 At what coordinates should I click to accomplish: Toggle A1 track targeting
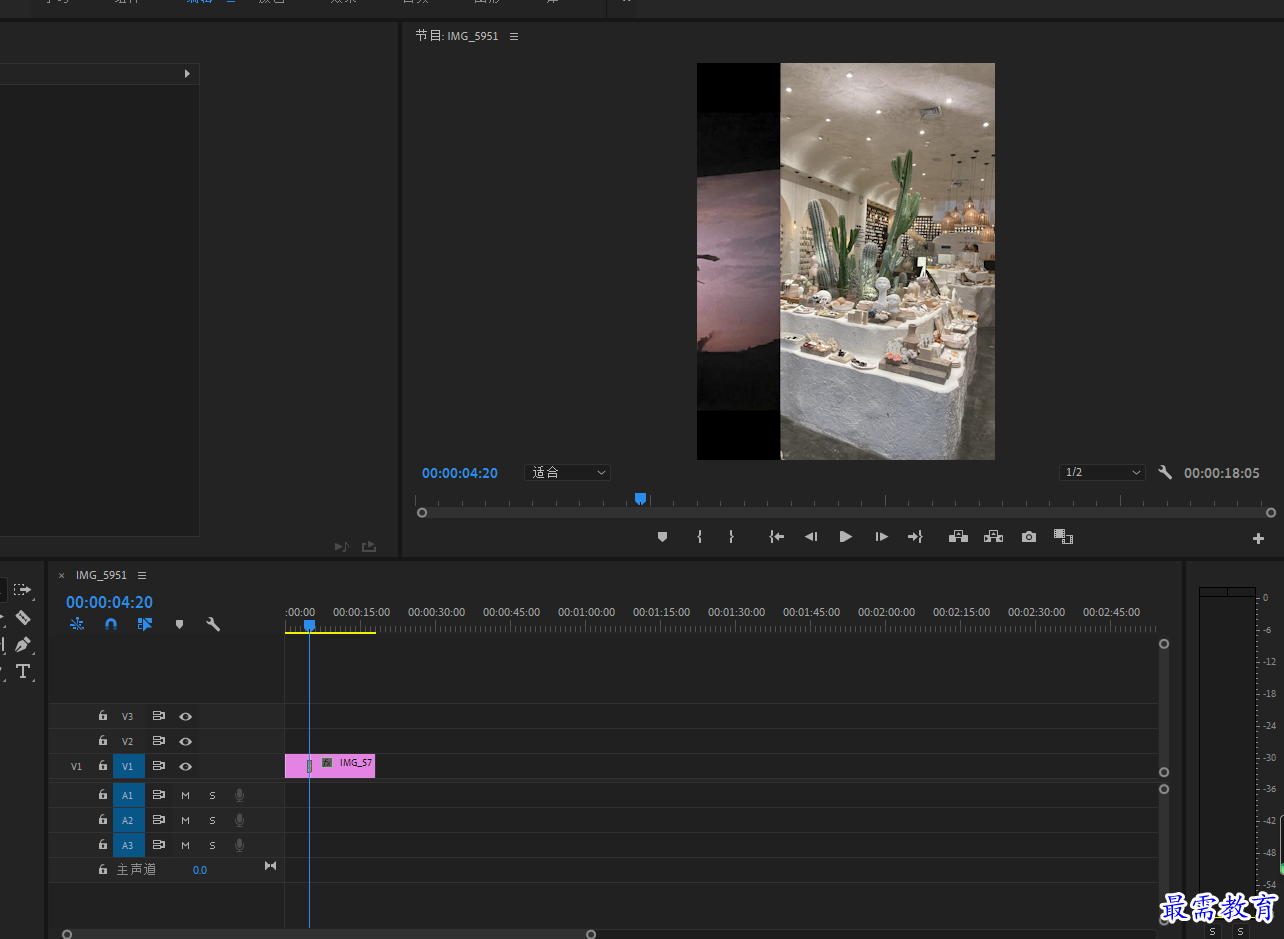pos(128,795)
